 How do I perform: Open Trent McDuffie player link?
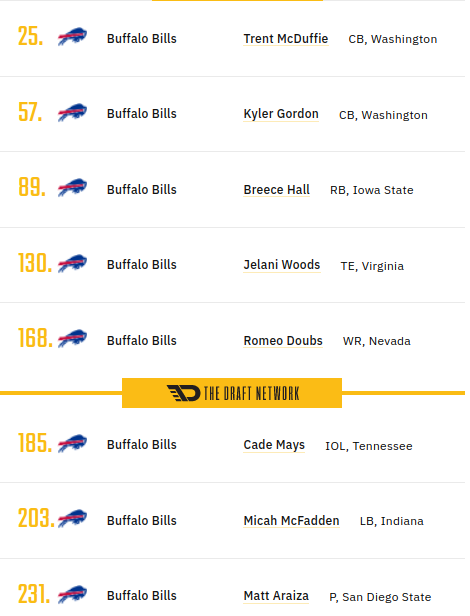click(288, 39)
